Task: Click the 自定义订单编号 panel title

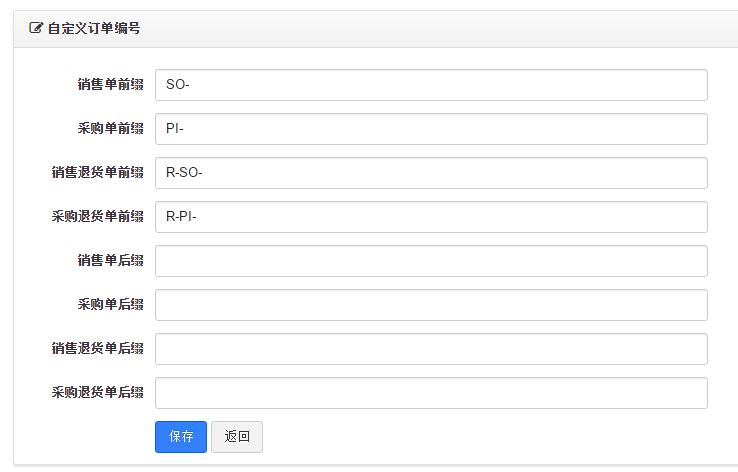Action: click(93, 29)
